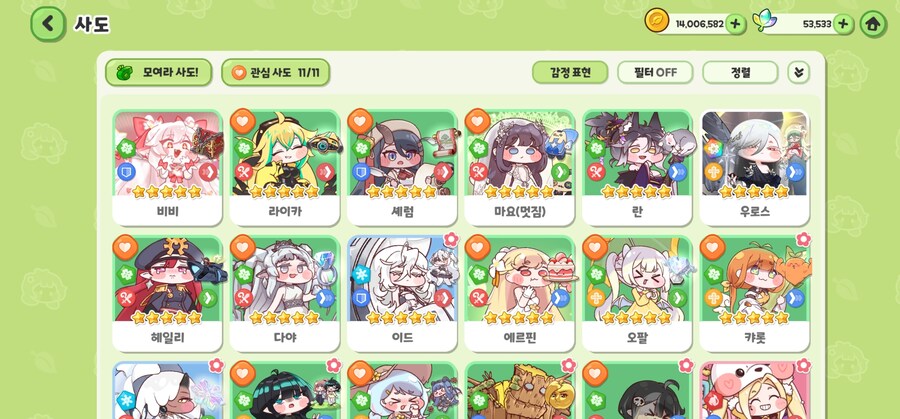
Task: Open the 모여라 사도! menu
Action: click(158, 72)
